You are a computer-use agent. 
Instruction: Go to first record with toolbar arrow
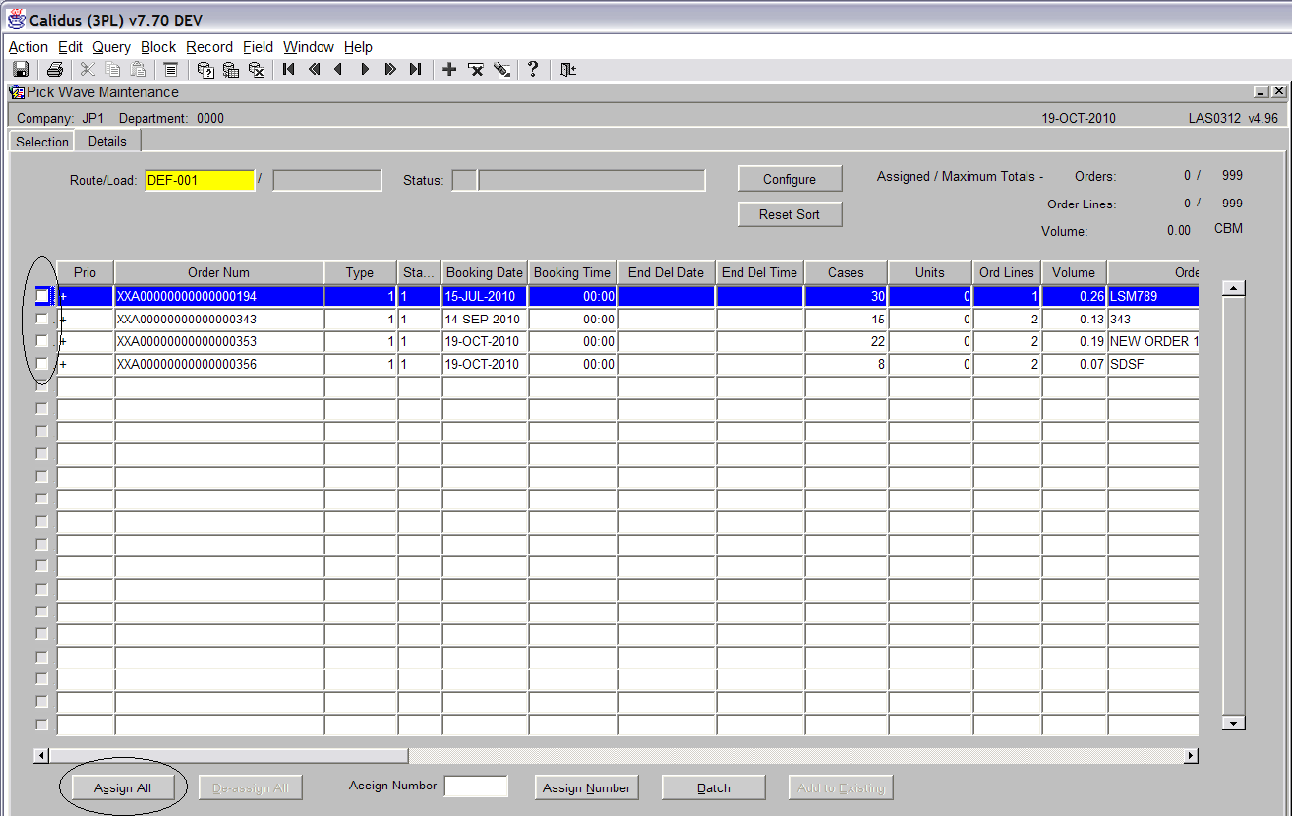click(289, 69)
